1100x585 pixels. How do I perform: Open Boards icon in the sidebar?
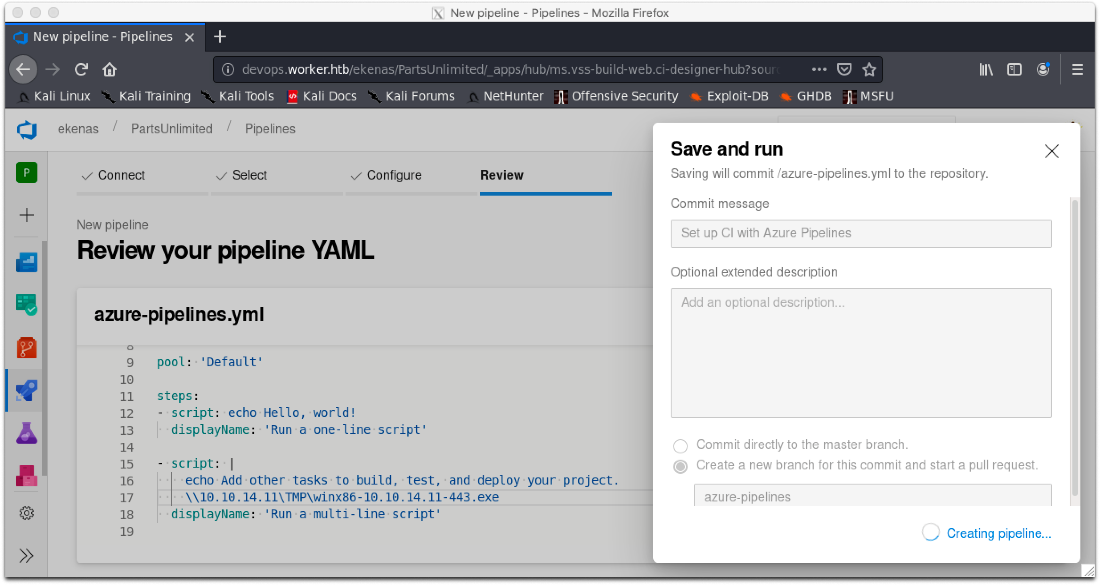tap(27, 262)
